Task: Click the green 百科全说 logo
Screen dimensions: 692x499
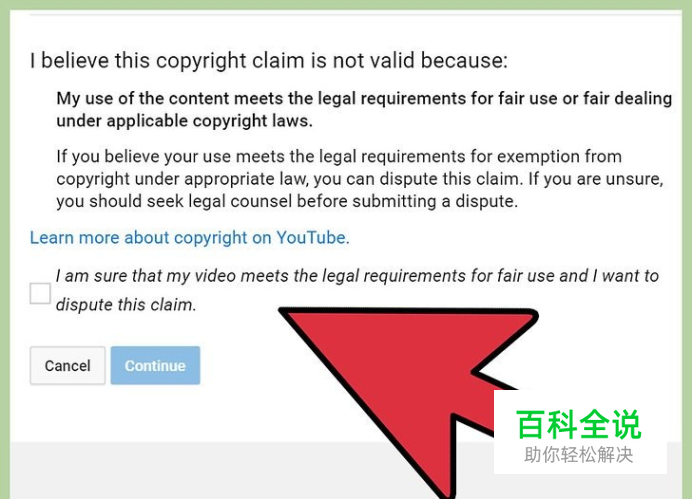Action: pyautogui.click(x=579, y=424)
